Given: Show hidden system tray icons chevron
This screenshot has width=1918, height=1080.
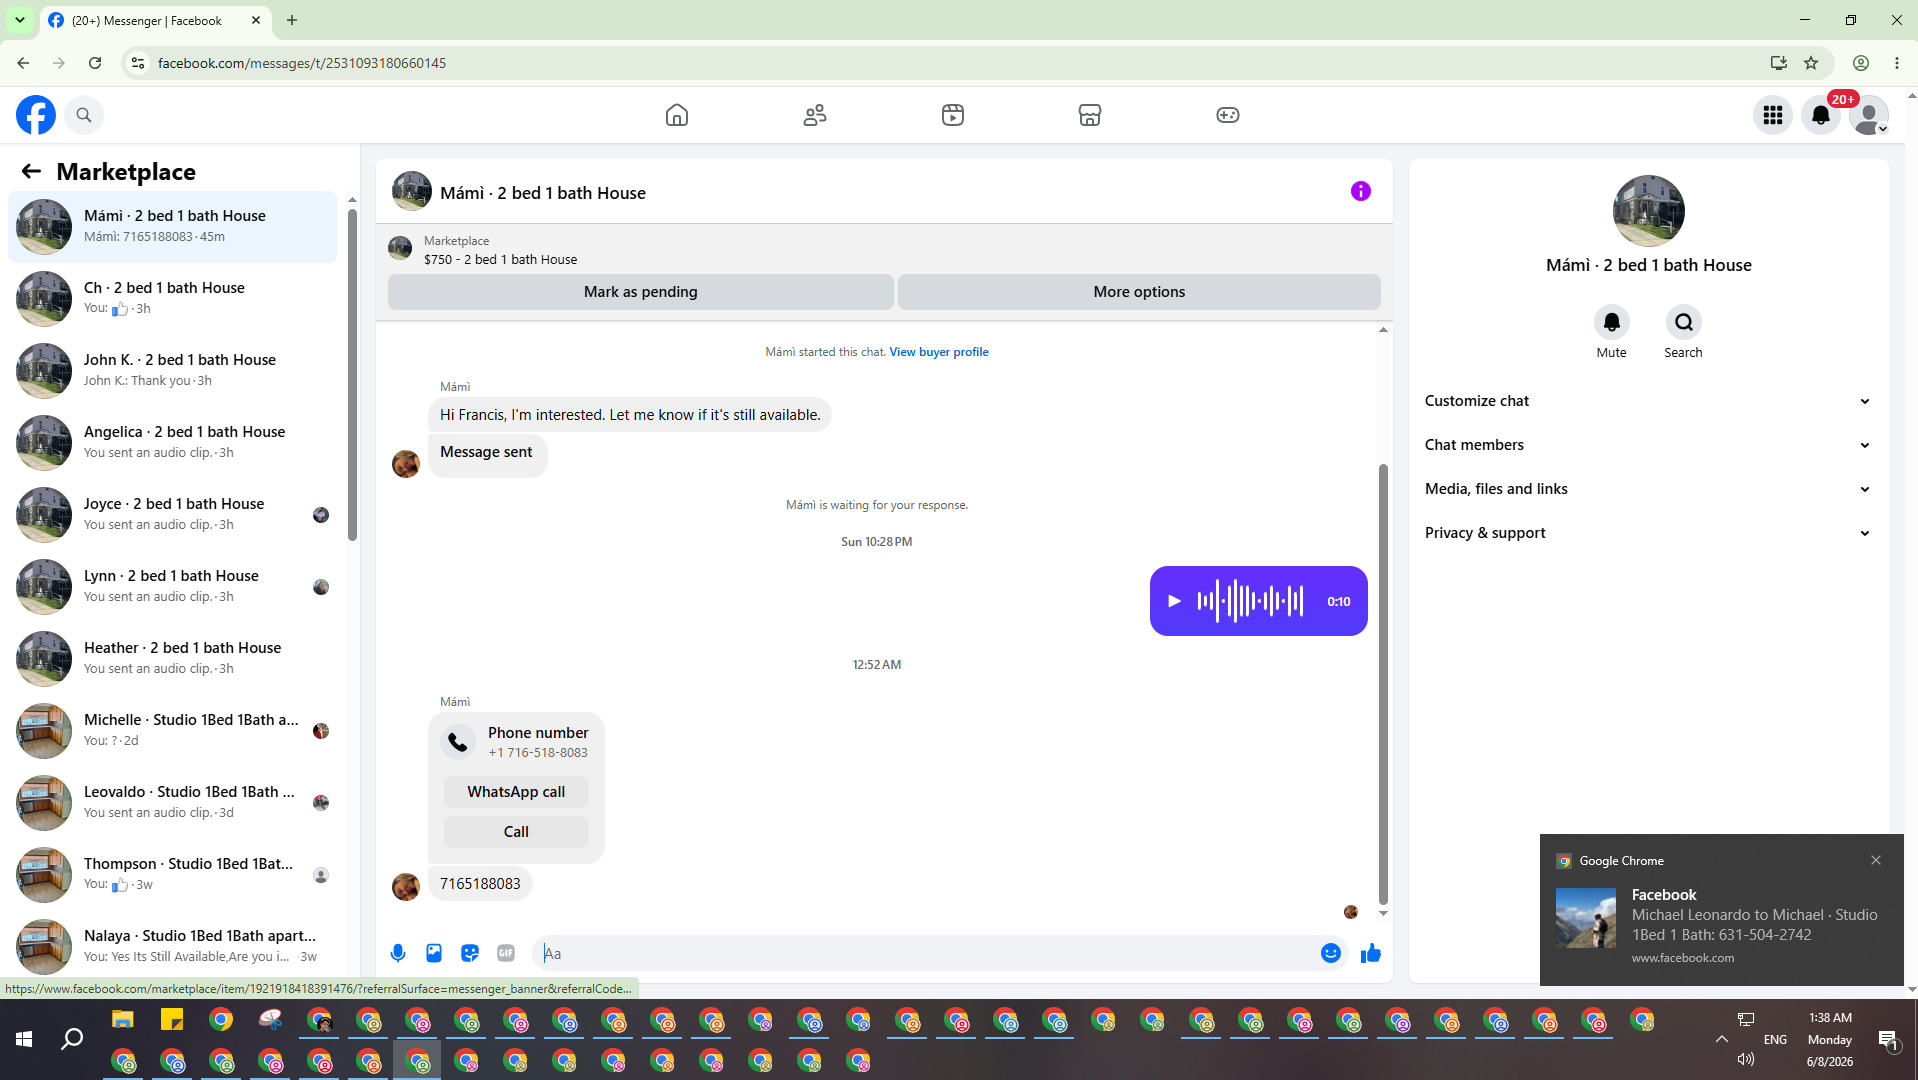Looking at the screenshot, I should click(x=1722, y=1040).
